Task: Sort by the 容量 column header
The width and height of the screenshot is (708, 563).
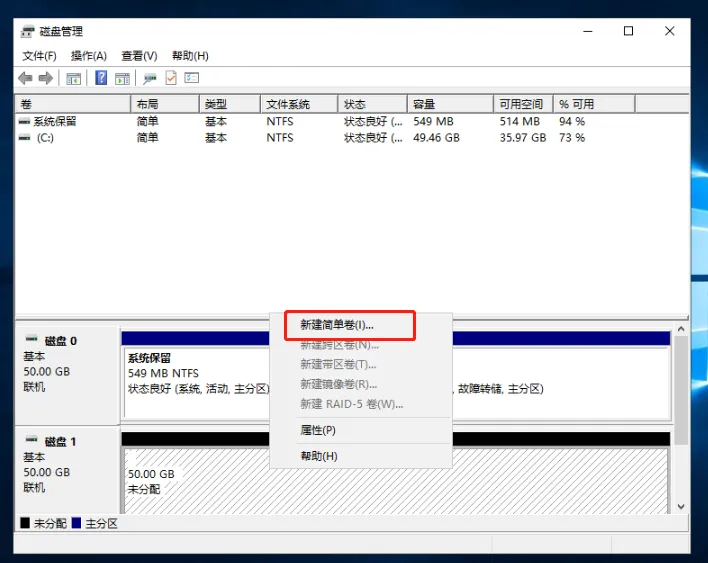Action: (450, 104)
